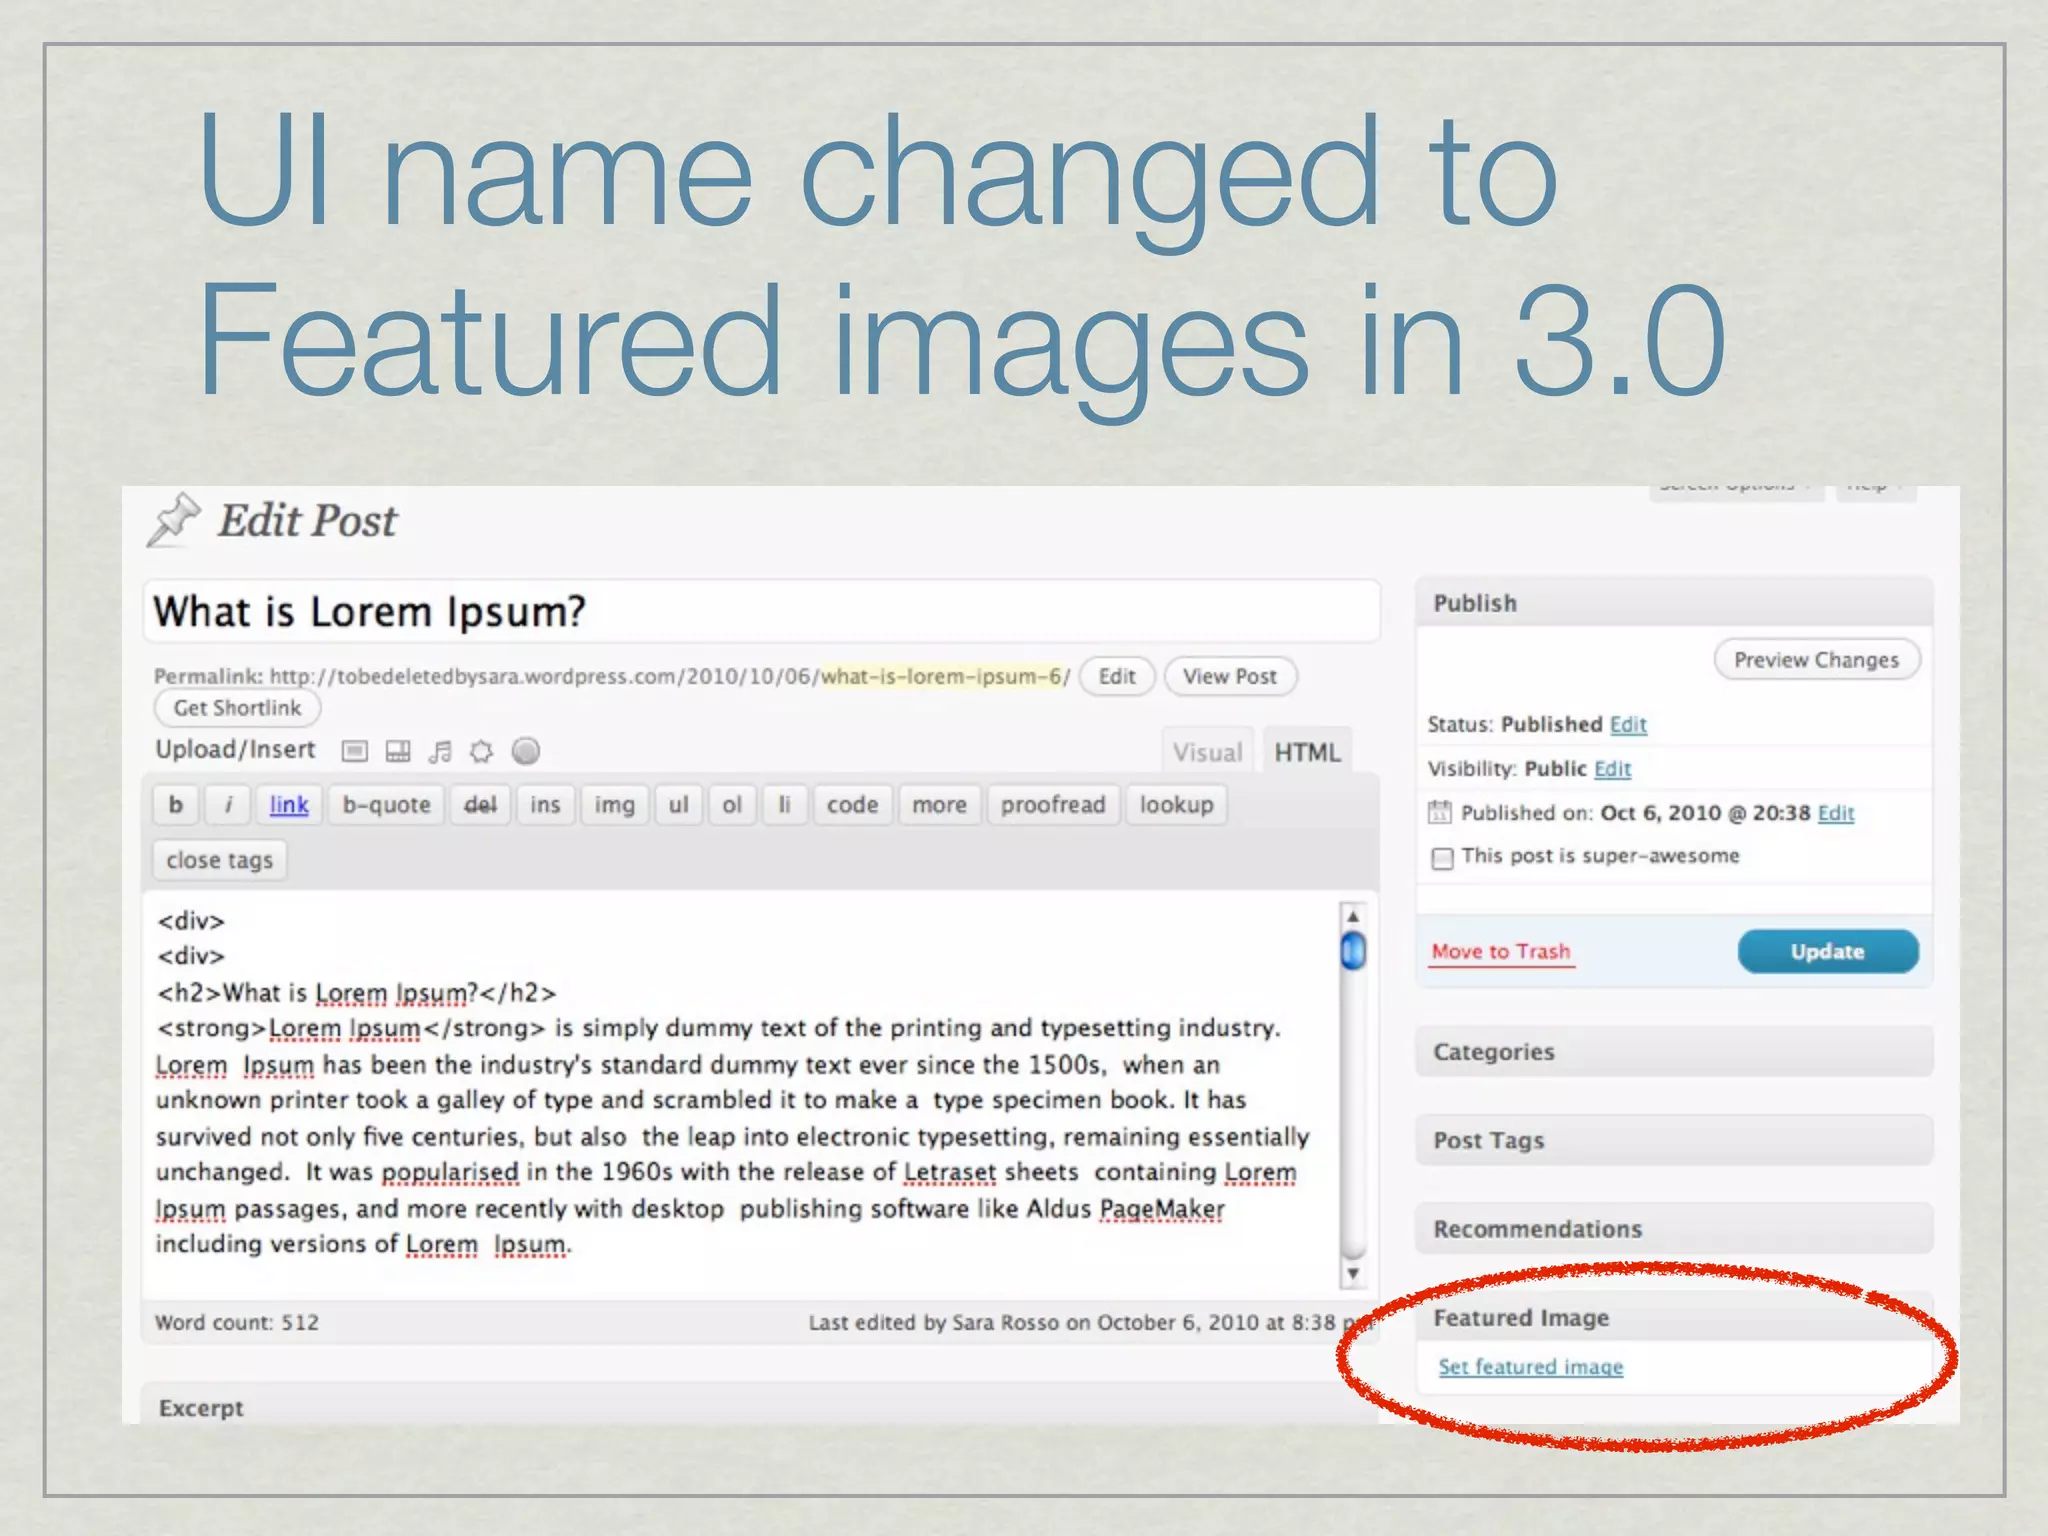The image size is (2048, 1536).
Task: Run the proofread tool
Action: click(1053, 805)
